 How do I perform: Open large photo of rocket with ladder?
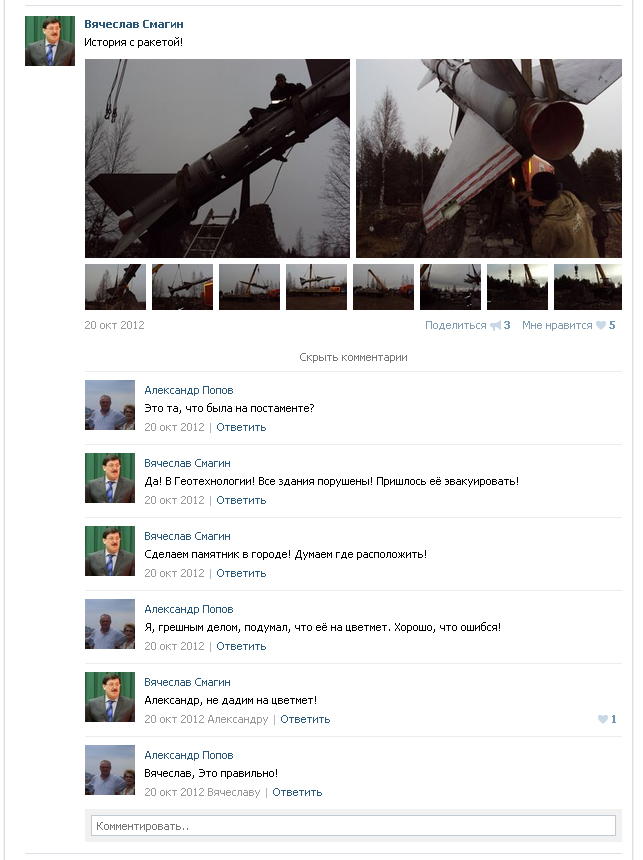tap(217, 159)
